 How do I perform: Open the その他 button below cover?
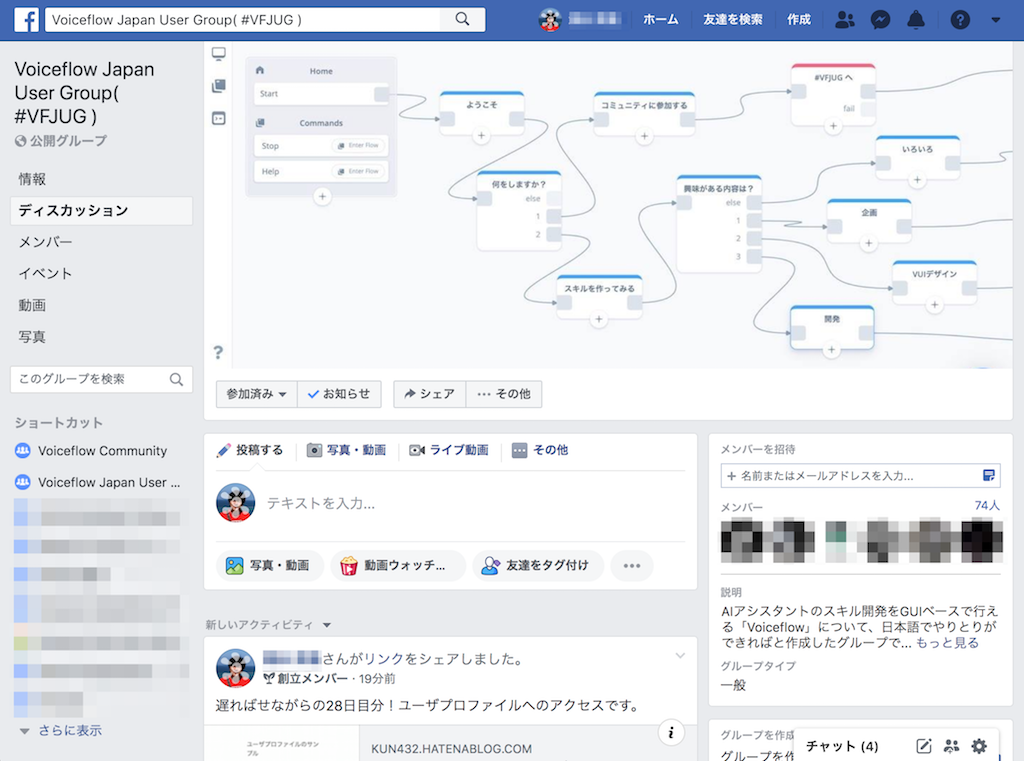504,394
